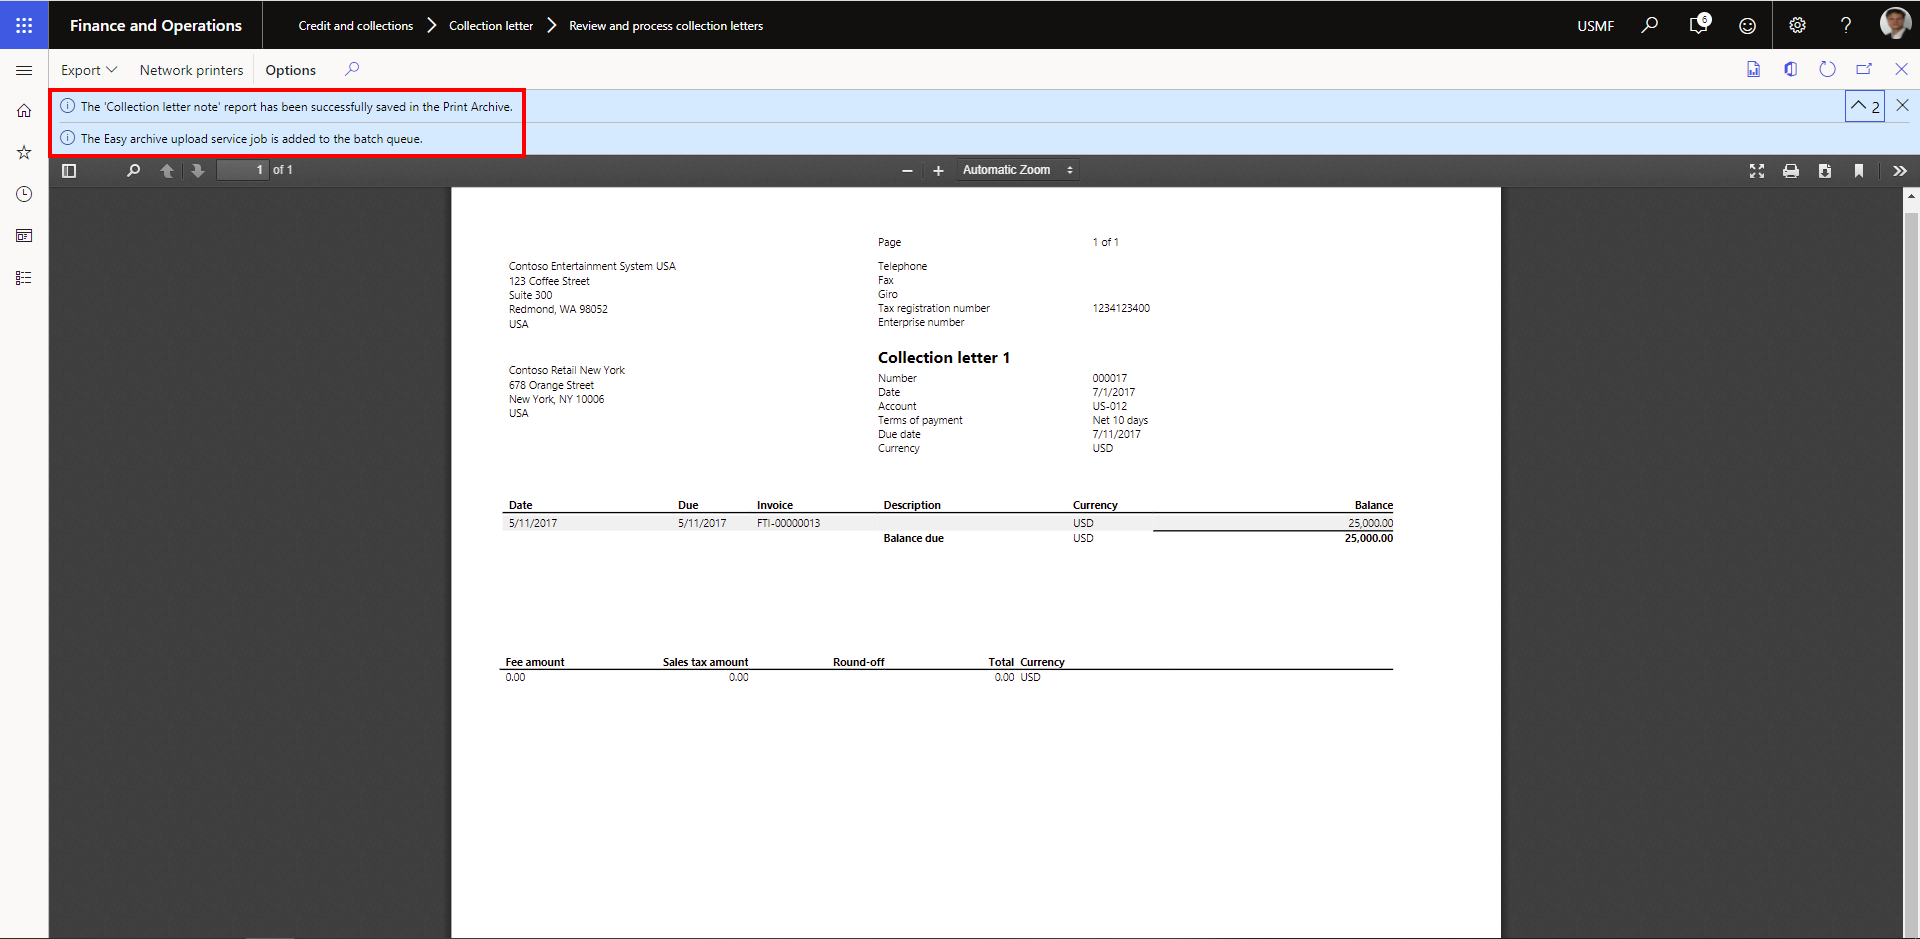1920x939 pixels.
Task: Close the message bar
Action: (x=1902, y=105)
